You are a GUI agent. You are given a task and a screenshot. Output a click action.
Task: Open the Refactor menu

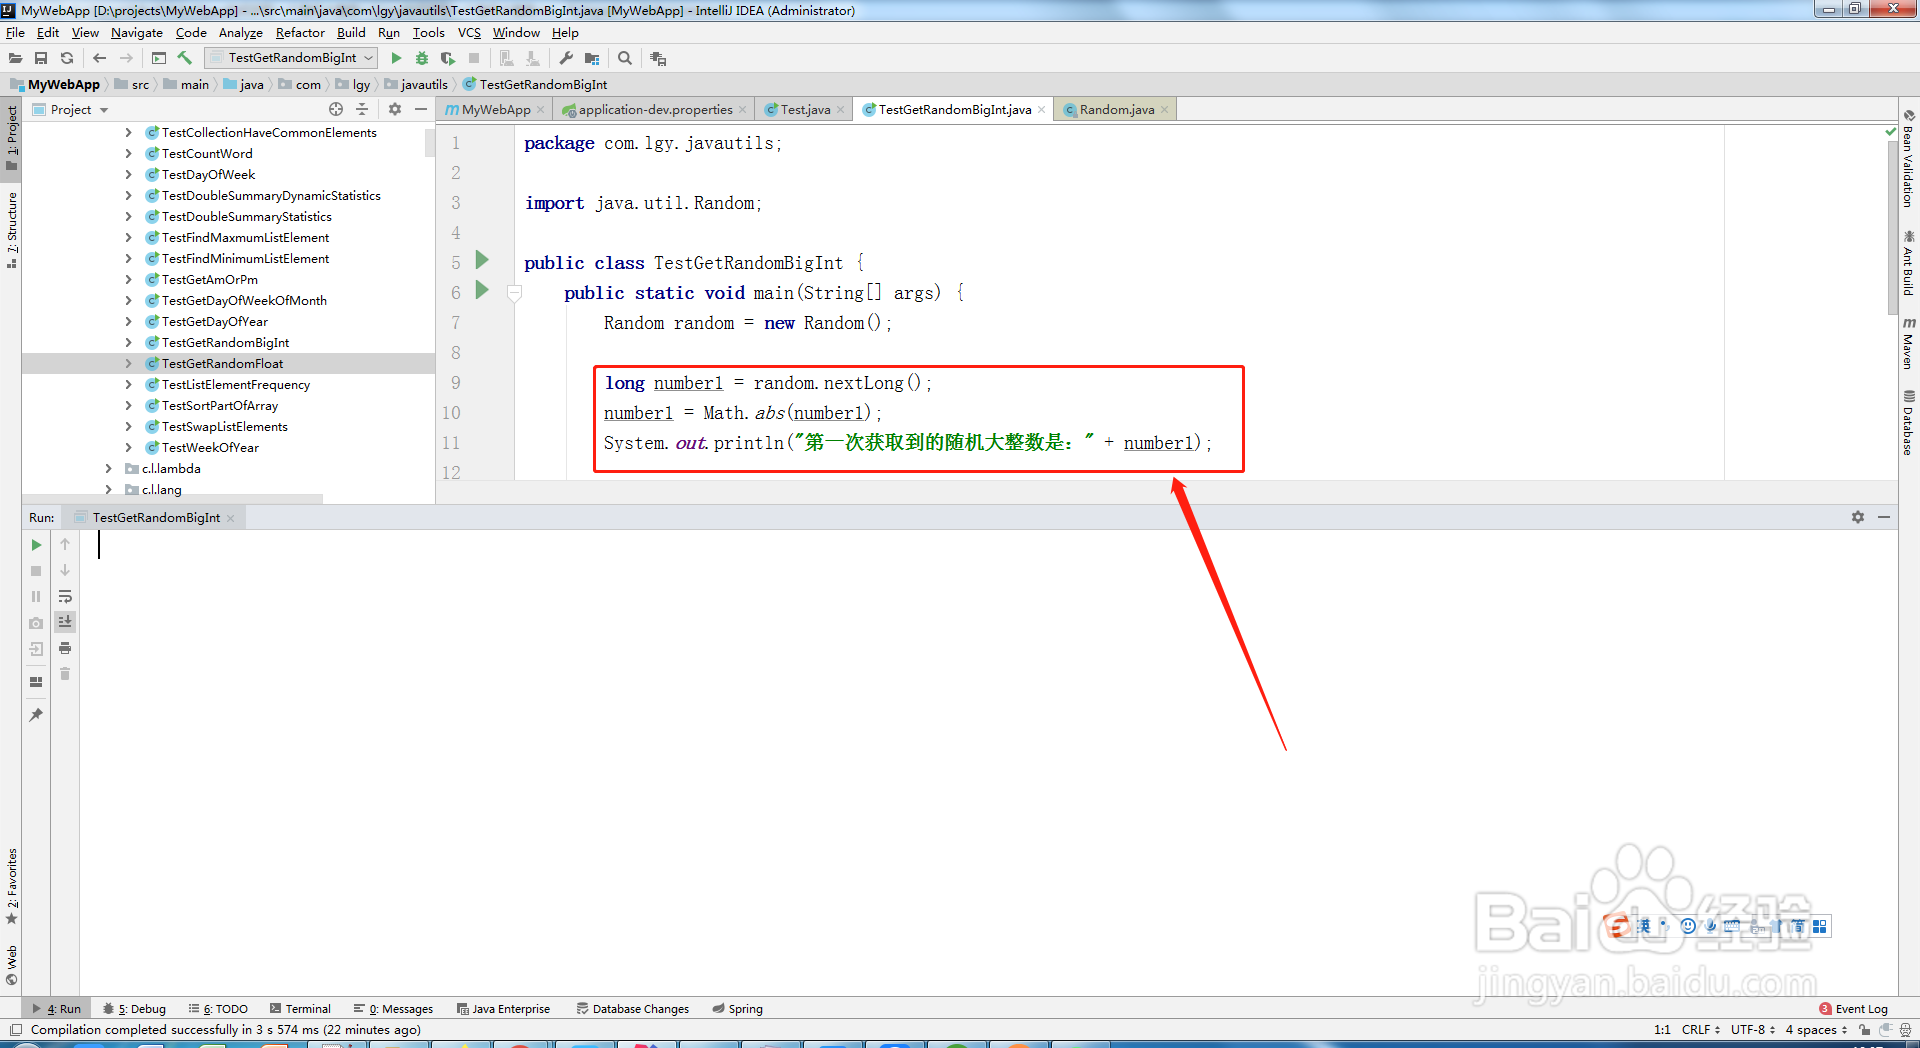(x=300, y=33)
